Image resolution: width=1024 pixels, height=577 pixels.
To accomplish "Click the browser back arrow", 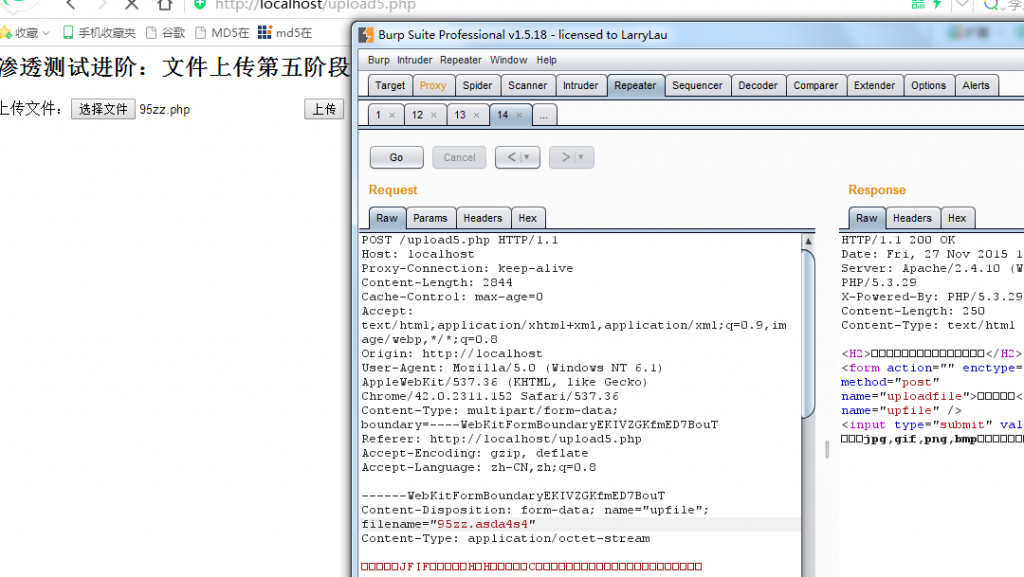I will coord(71,5).
